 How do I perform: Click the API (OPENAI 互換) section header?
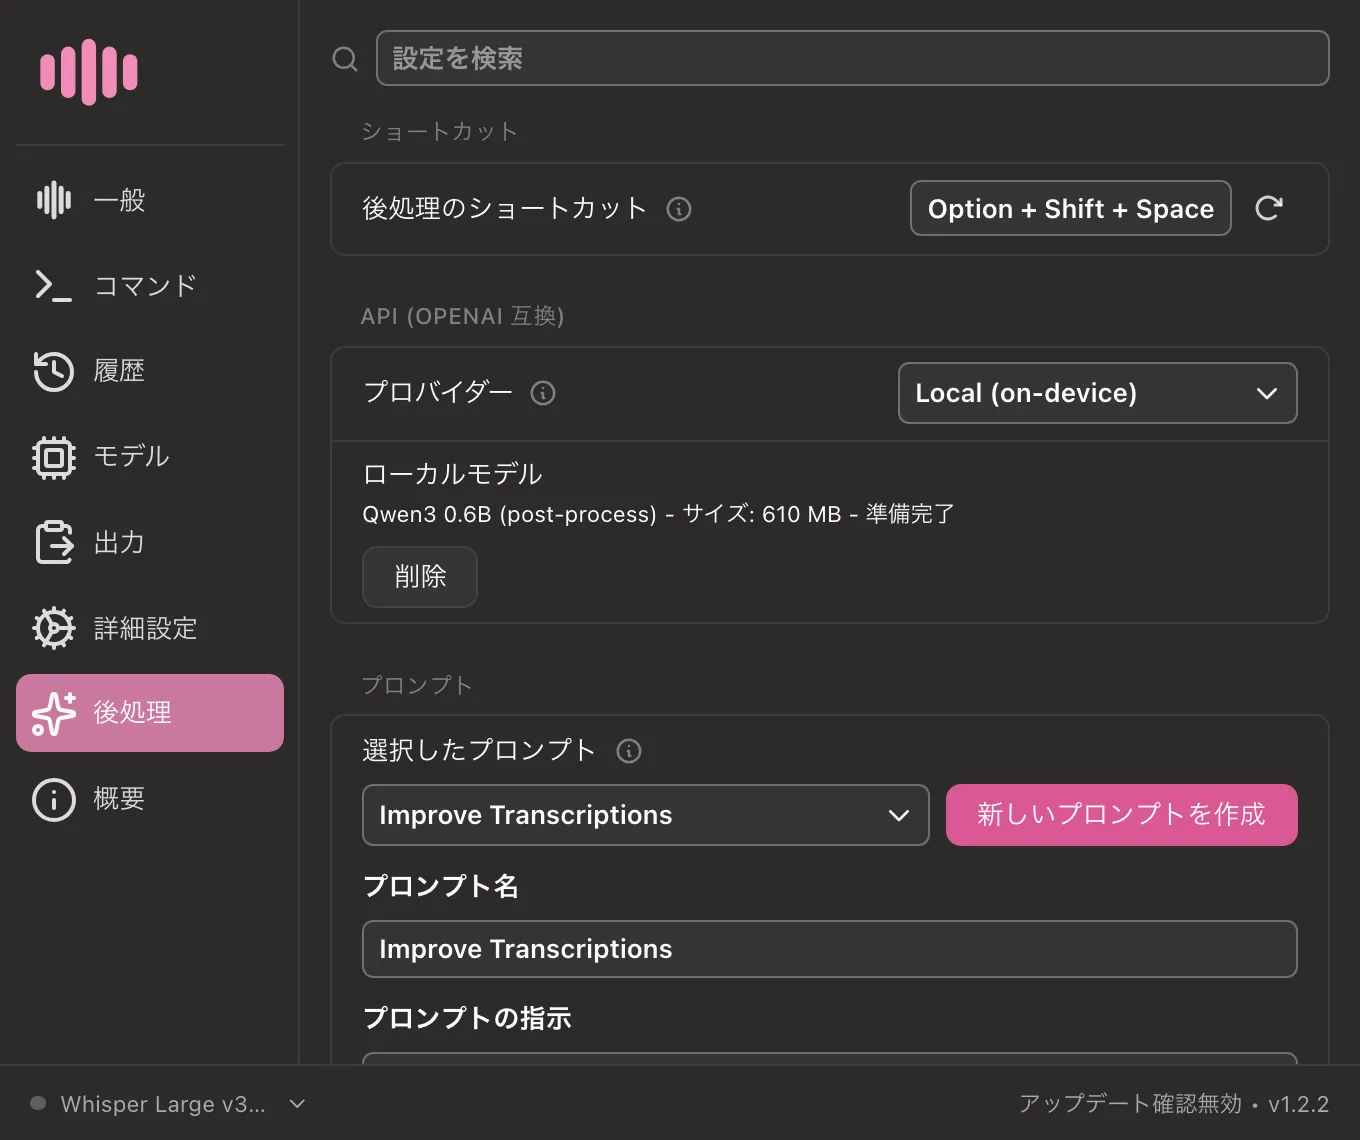[x=462, y=316]
